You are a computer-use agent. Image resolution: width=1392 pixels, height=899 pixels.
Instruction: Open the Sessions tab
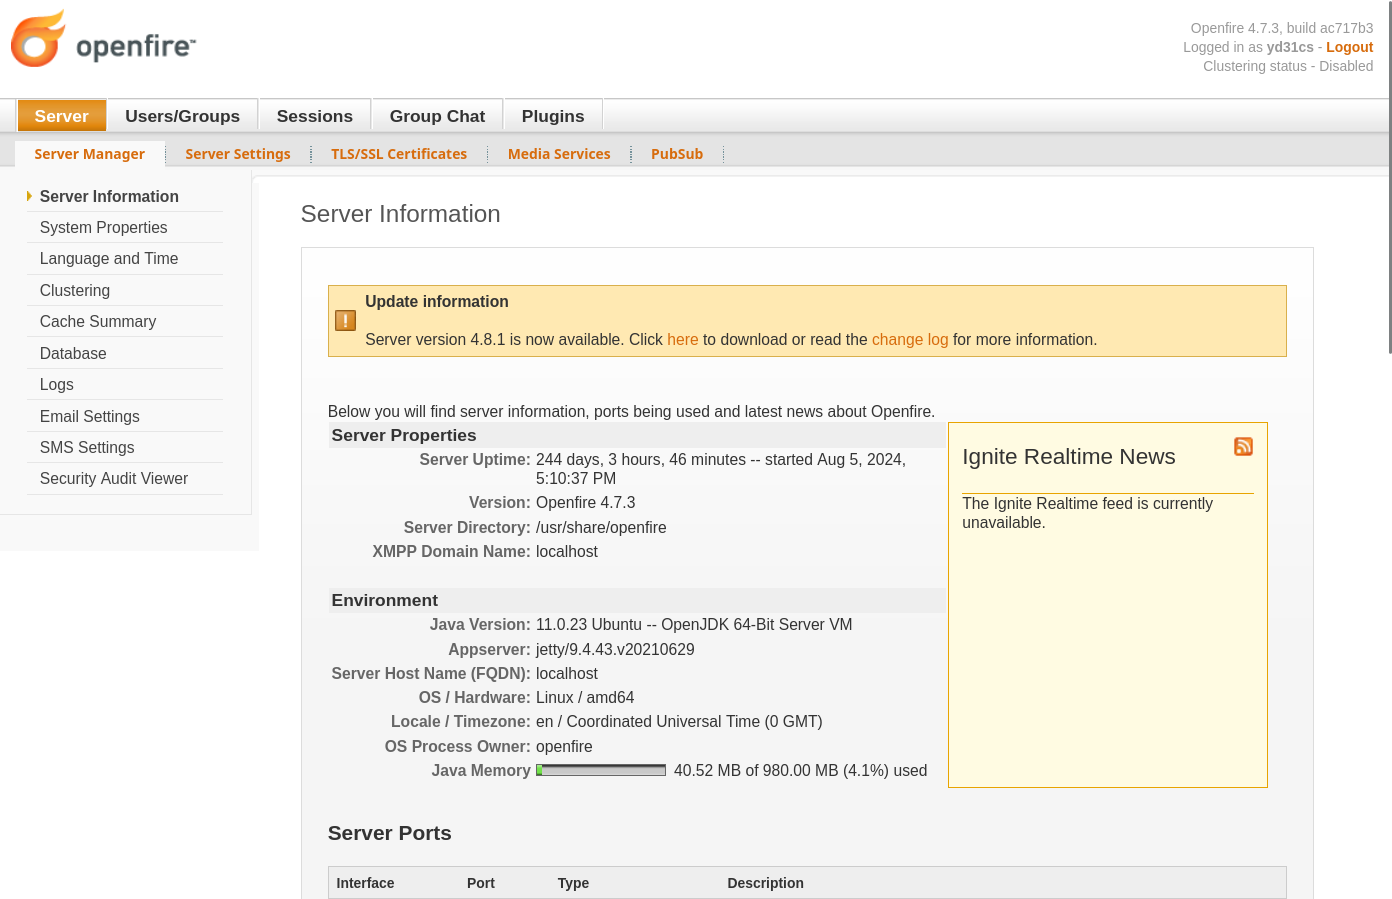point(315,116)
